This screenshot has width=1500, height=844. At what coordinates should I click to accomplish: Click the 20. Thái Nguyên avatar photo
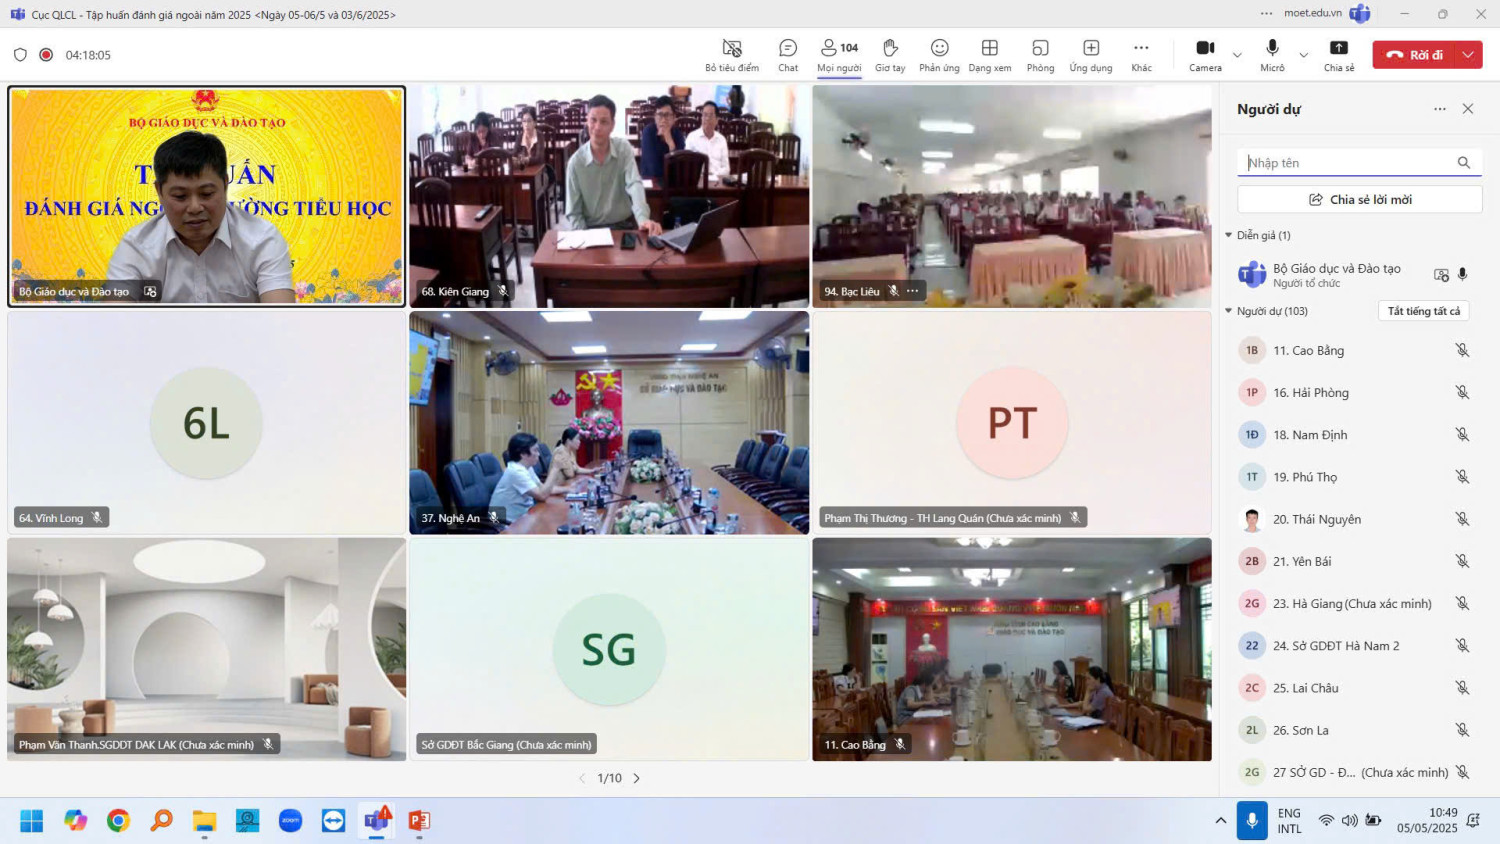pyautogui.click(x=1252, y=519)
